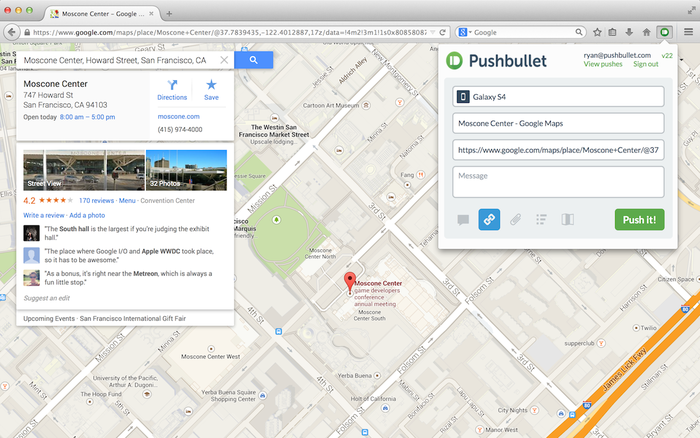
Task: Open the View pushes link
Action: 603,64
